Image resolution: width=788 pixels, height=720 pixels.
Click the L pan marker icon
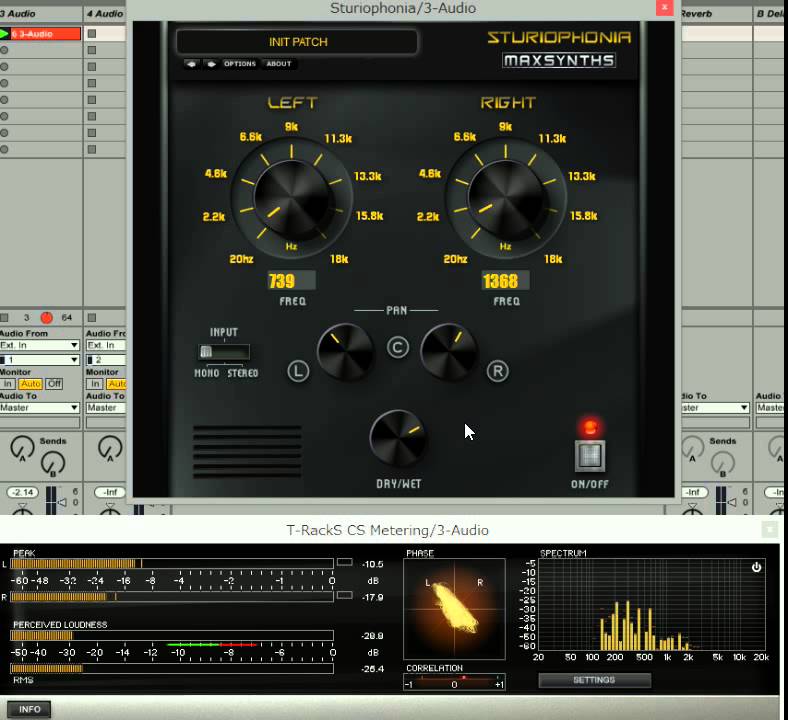[298, 371]
